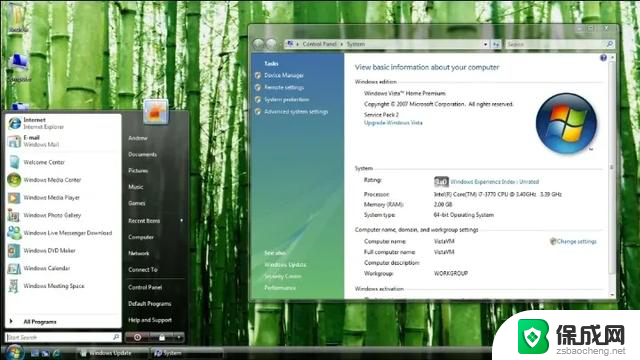Open shutdown options arrow in Start menu
This screenshot has height=360, width=640.
pos(179,337)
